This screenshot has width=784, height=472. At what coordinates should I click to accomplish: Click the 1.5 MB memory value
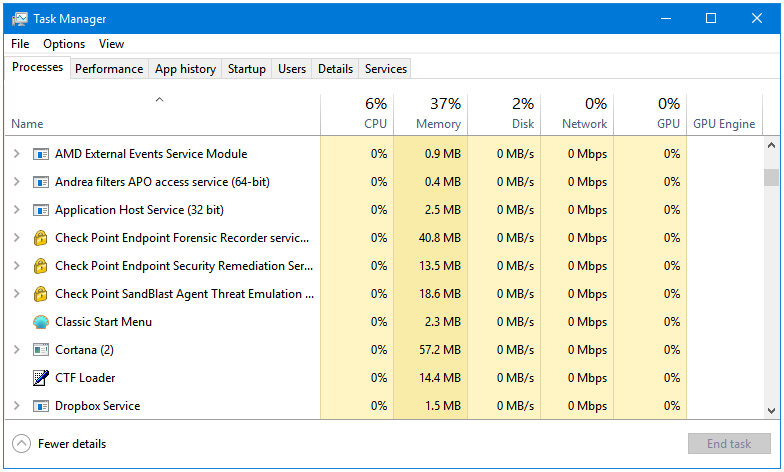pyautogui.click(x=442, y=406)
